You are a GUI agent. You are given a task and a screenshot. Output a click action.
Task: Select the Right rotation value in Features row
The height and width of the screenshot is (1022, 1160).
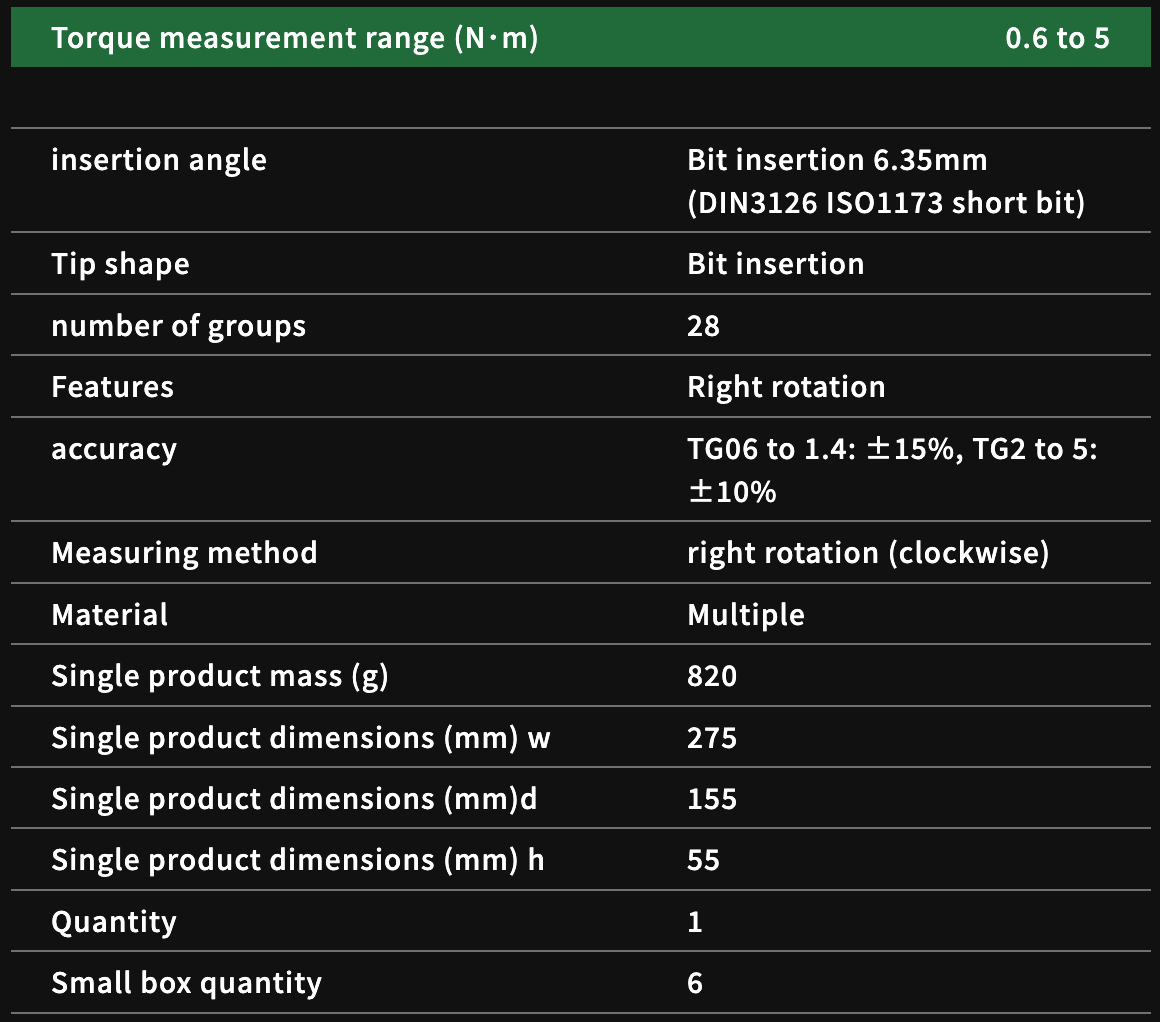pyautogui.click(x=786, y=387)
